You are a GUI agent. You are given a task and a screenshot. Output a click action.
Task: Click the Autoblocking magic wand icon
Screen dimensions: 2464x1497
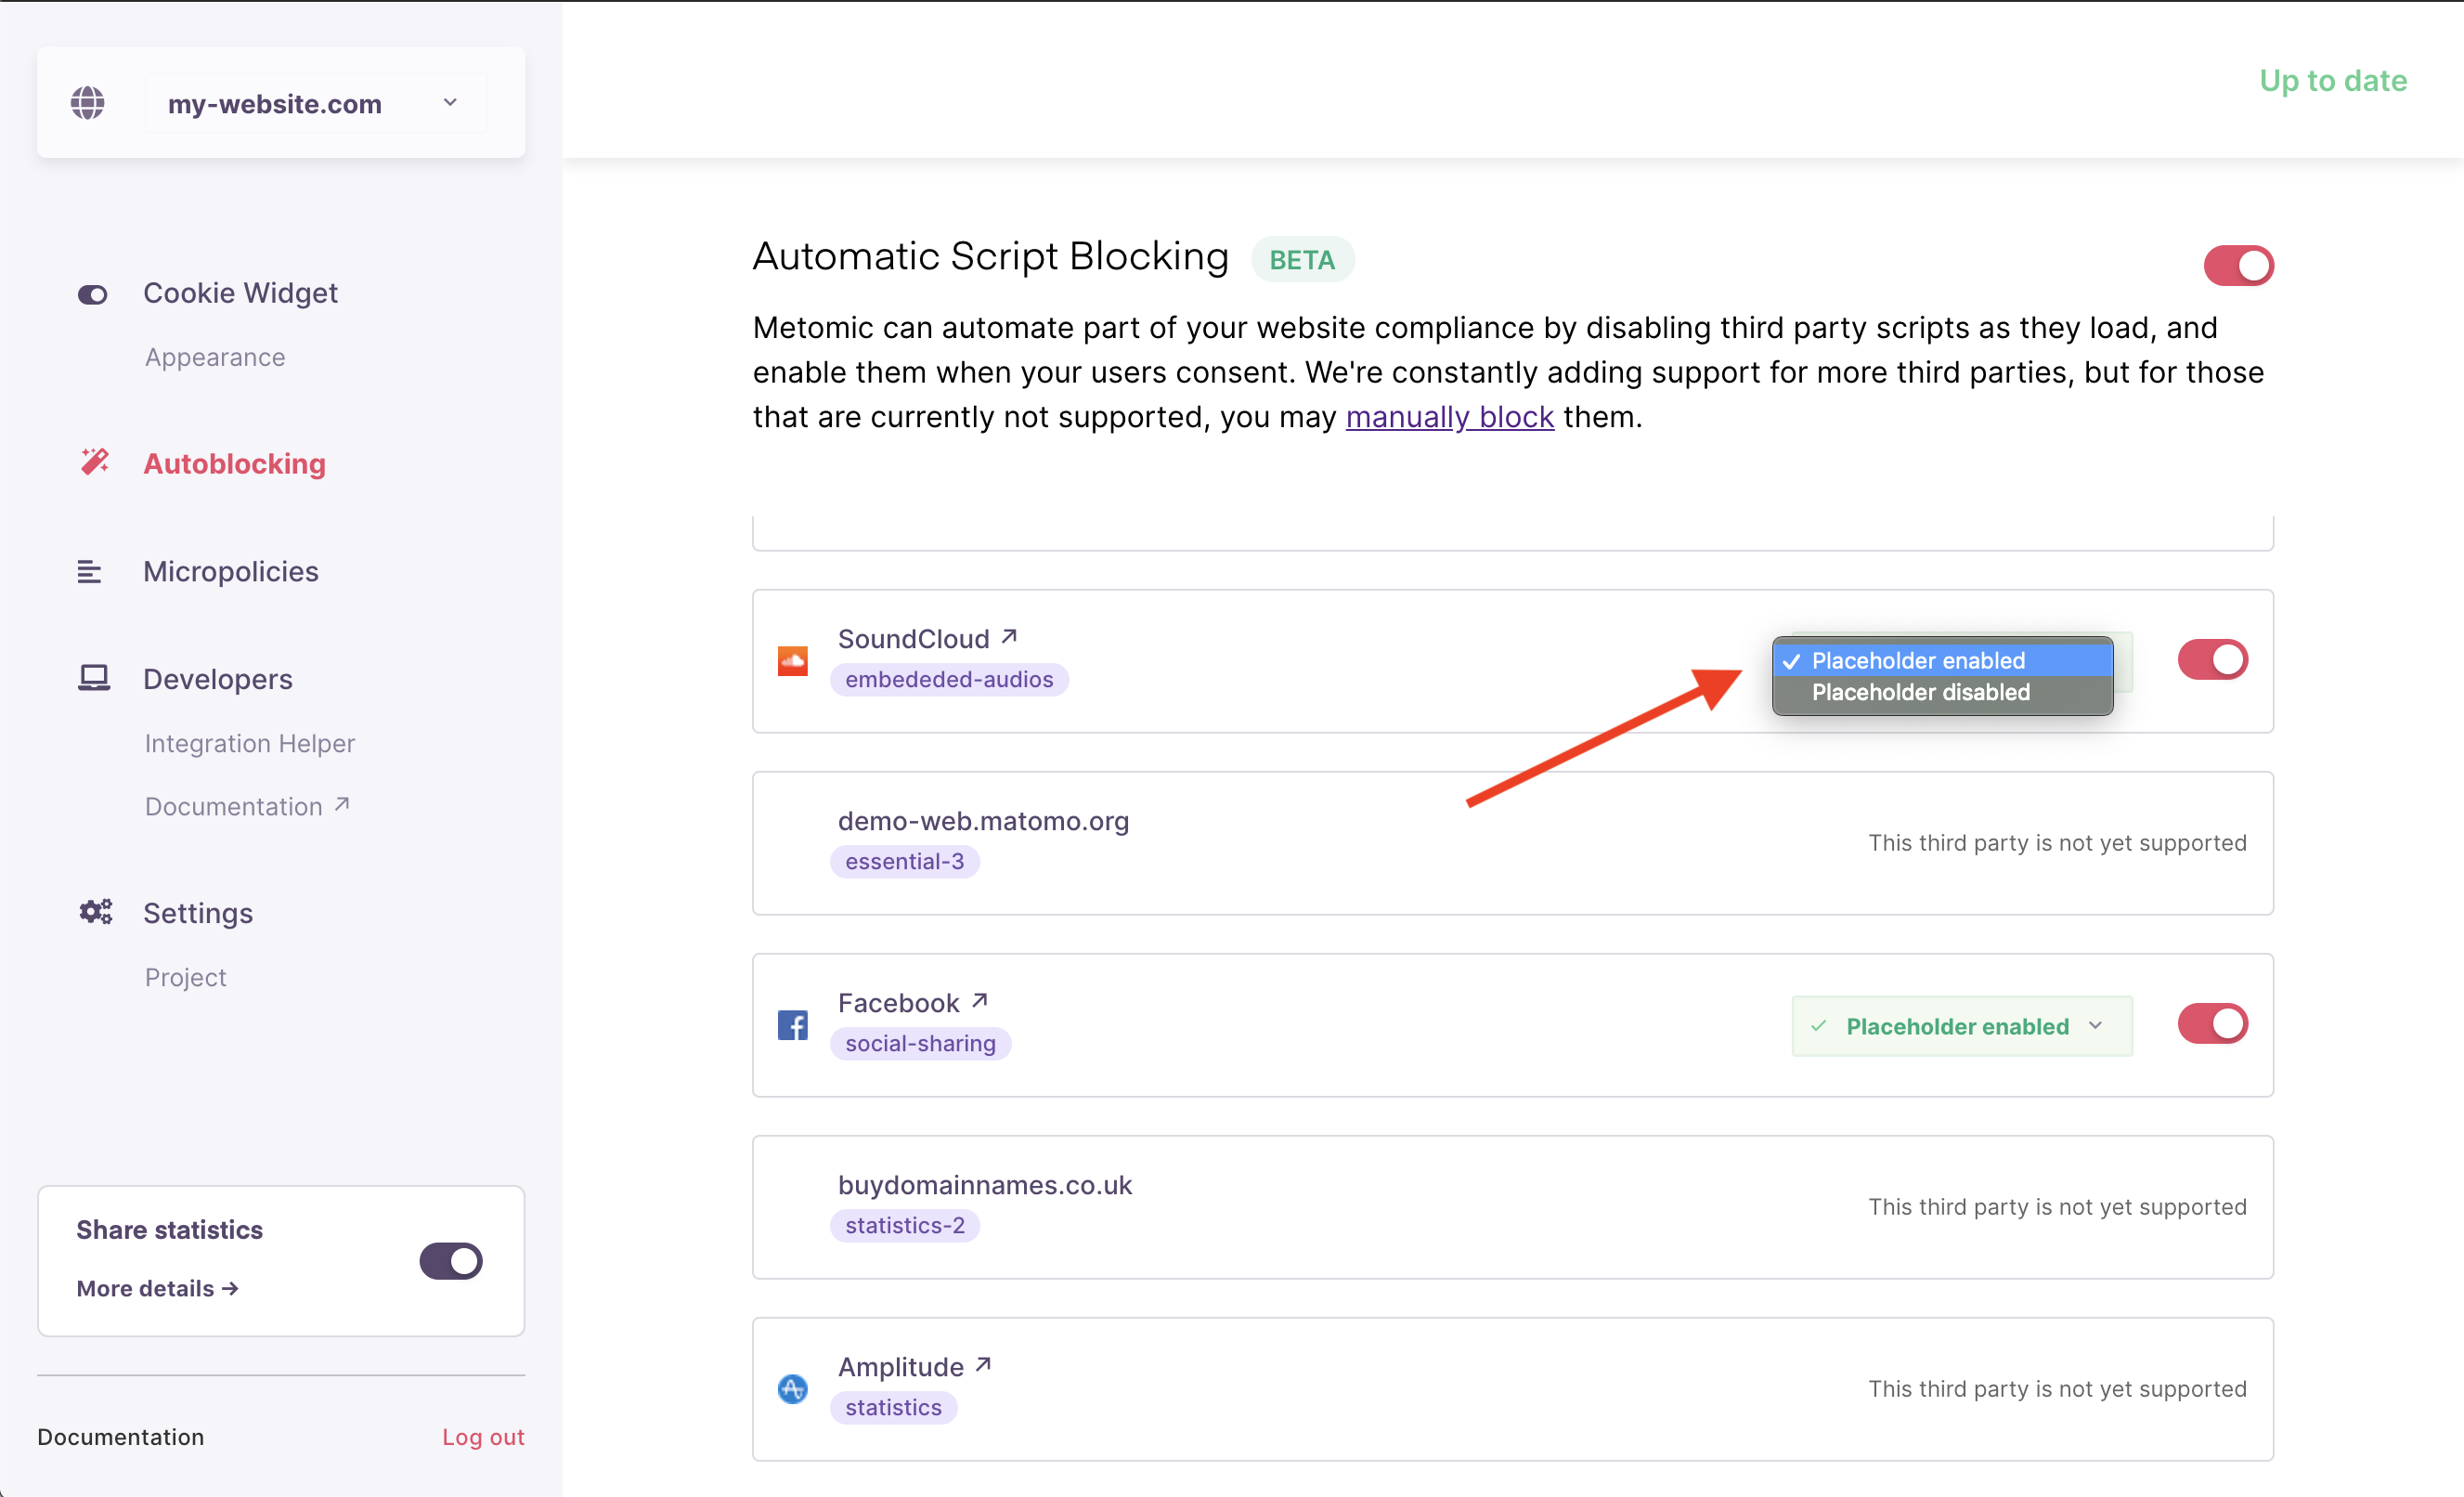95,463
